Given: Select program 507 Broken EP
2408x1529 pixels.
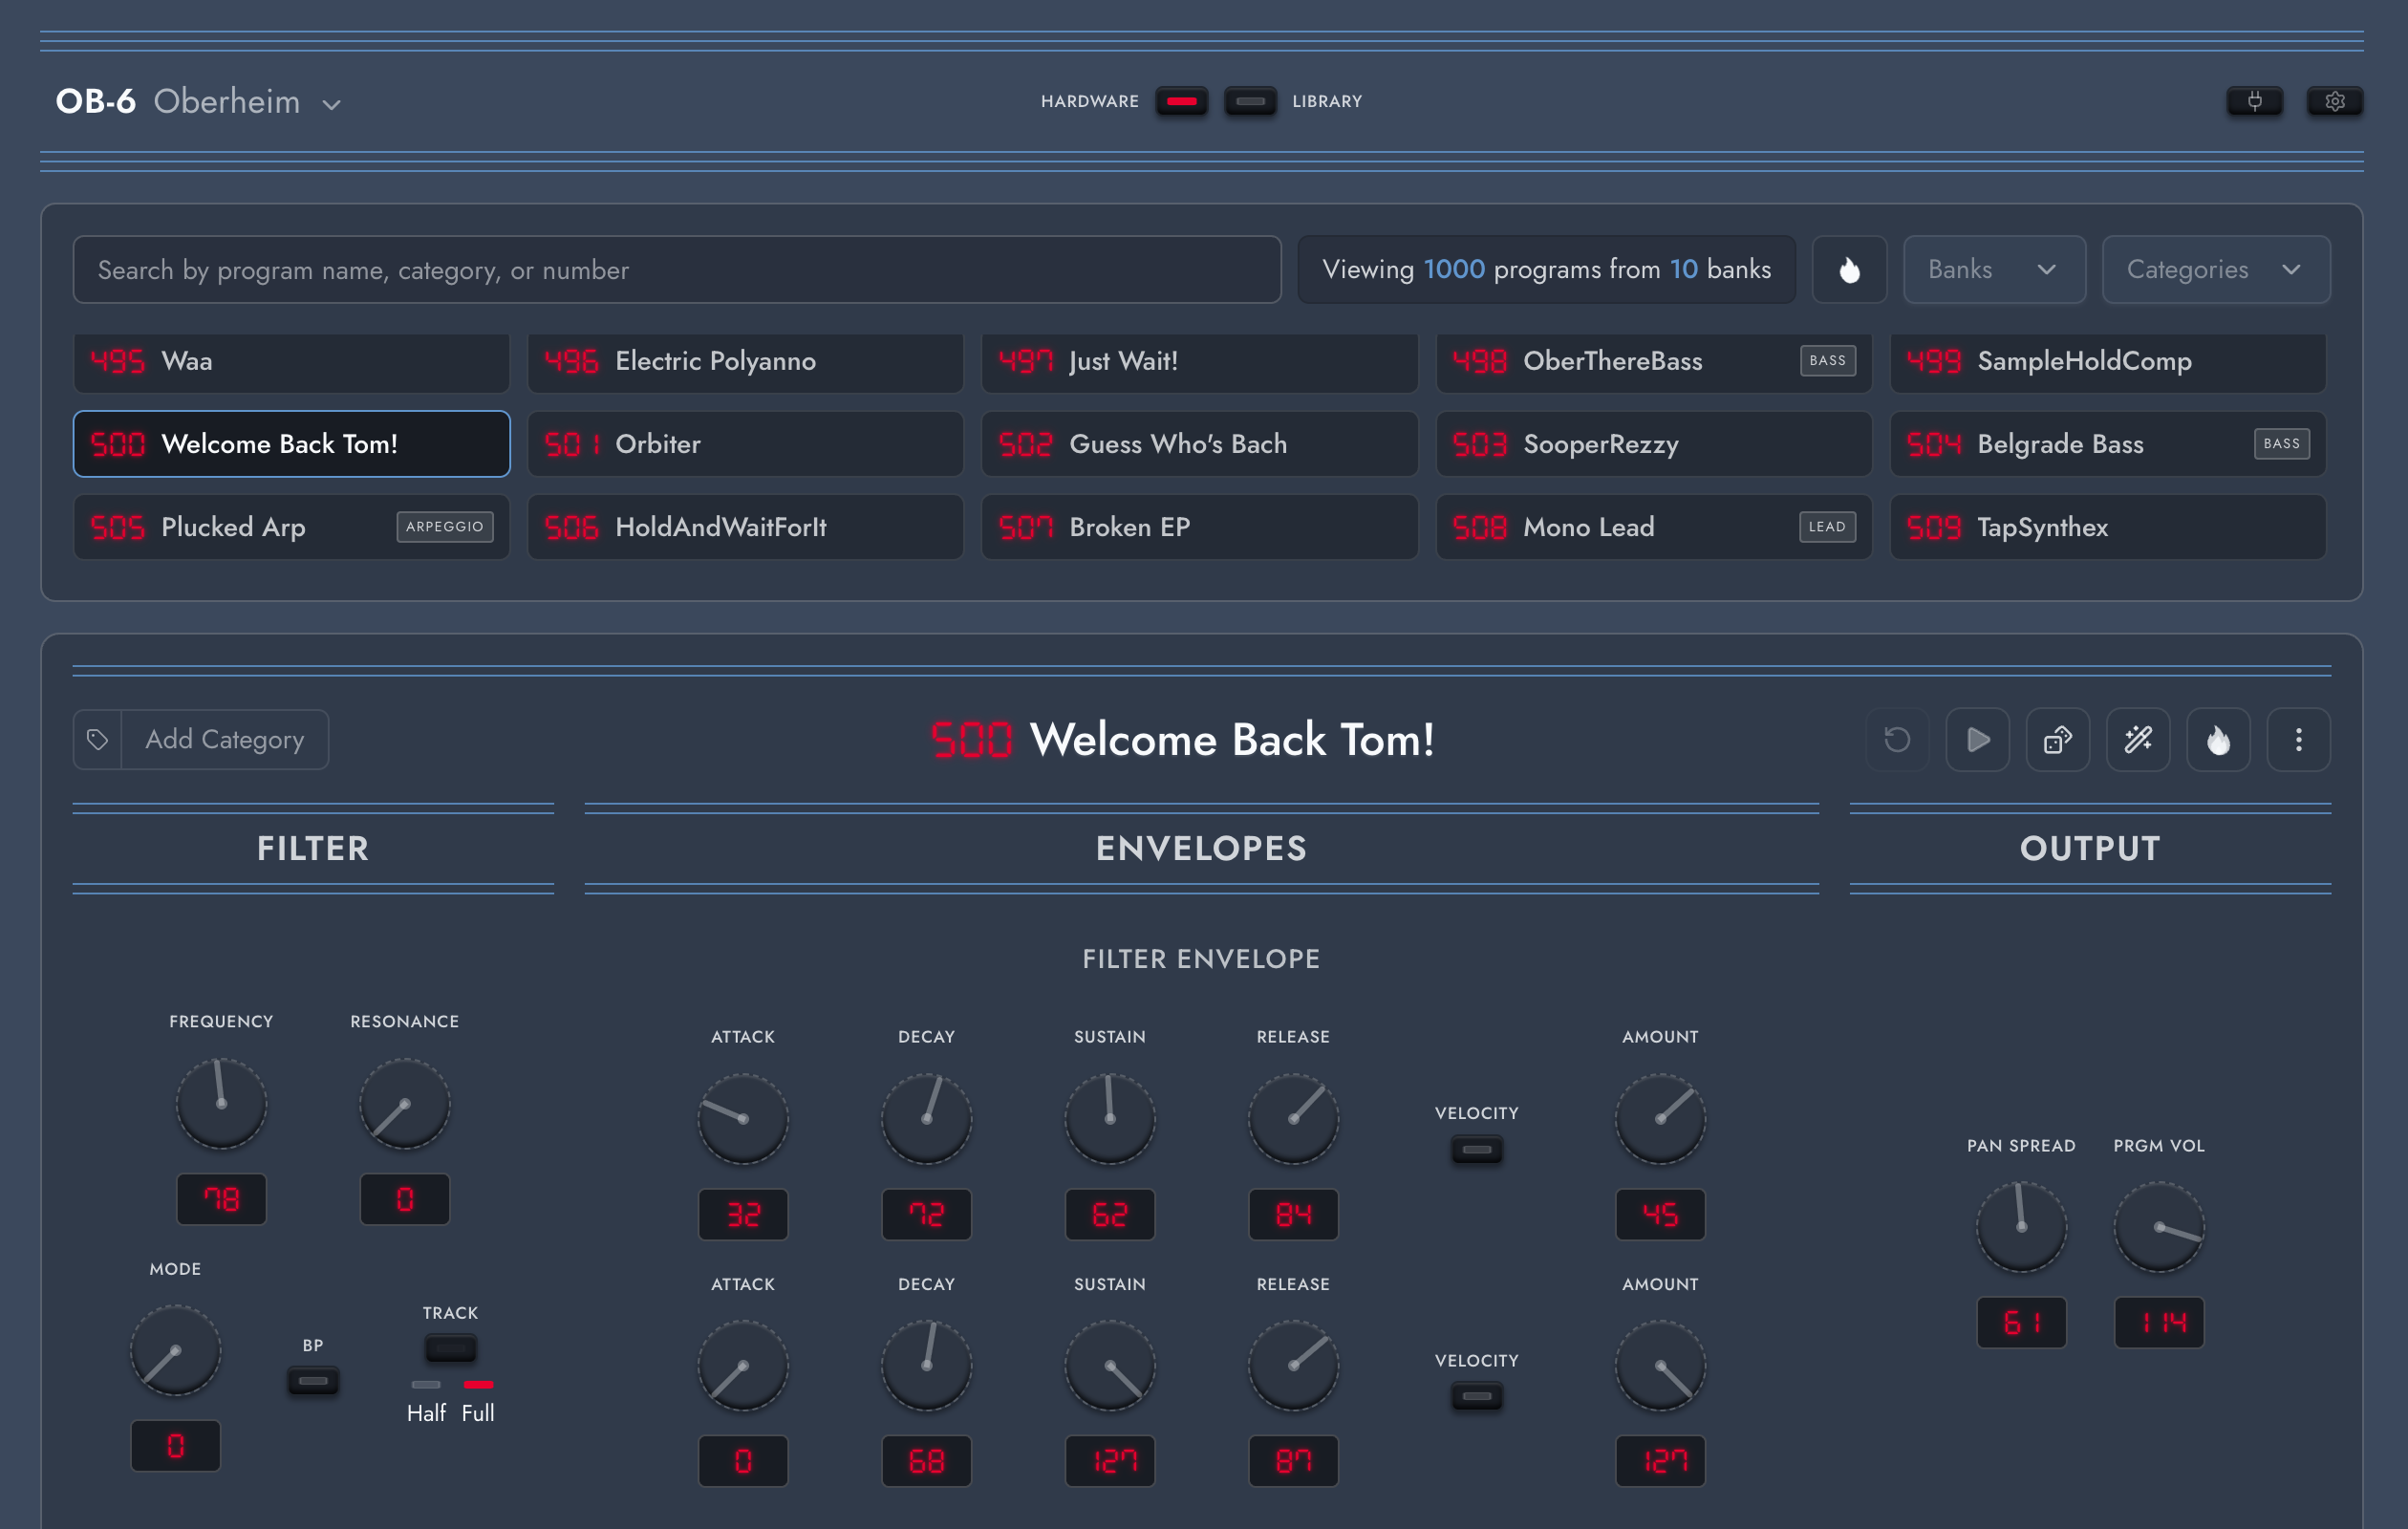Looking at the screenshot, I should pos(1199,527).
